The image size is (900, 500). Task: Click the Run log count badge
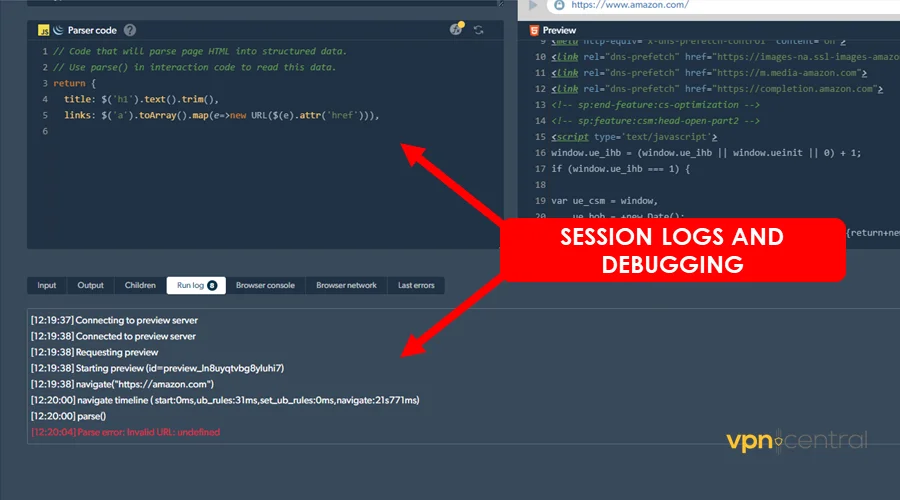212,285
